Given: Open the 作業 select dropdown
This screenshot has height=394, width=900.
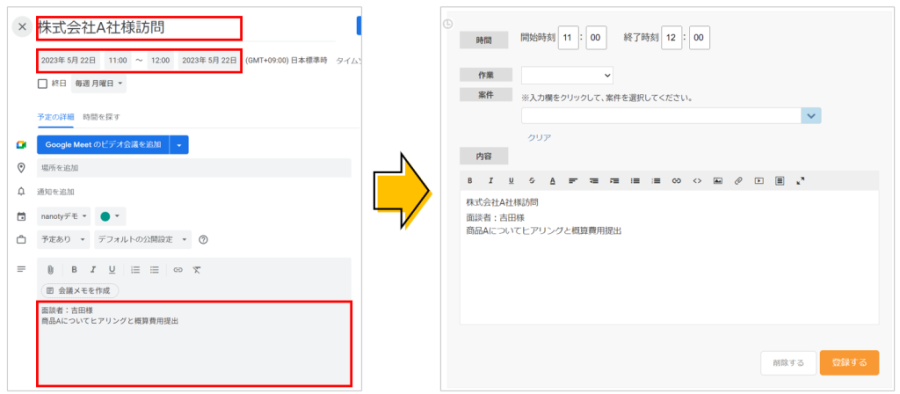Looking at the screenshot, I should 567,75.
